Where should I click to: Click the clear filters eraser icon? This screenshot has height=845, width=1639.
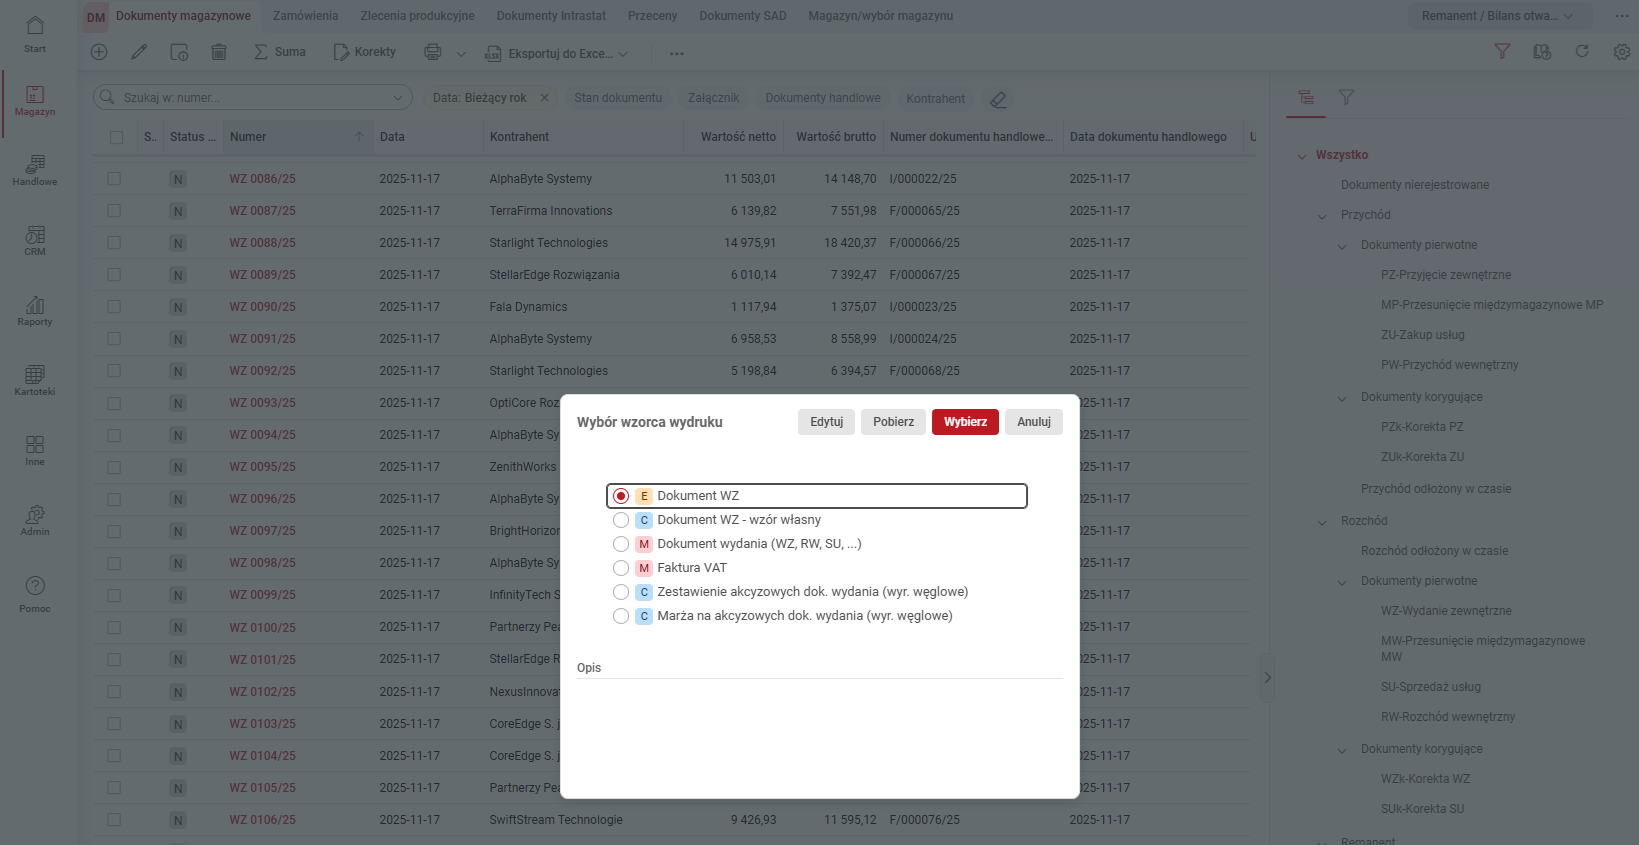[998, 99]
